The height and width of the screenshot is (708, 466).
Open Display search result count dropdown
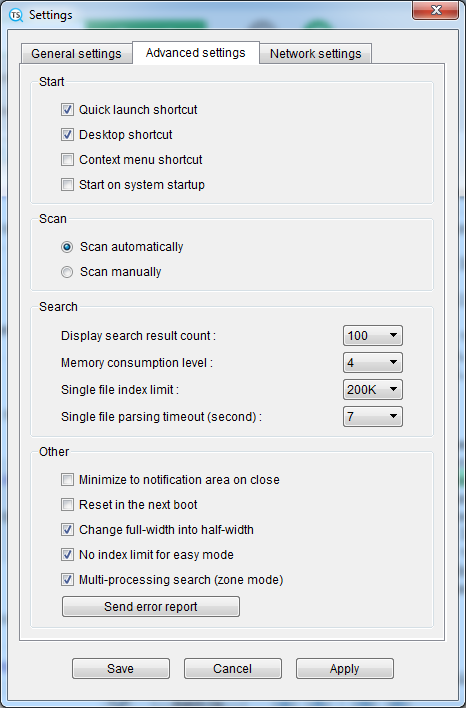[373, 335]
